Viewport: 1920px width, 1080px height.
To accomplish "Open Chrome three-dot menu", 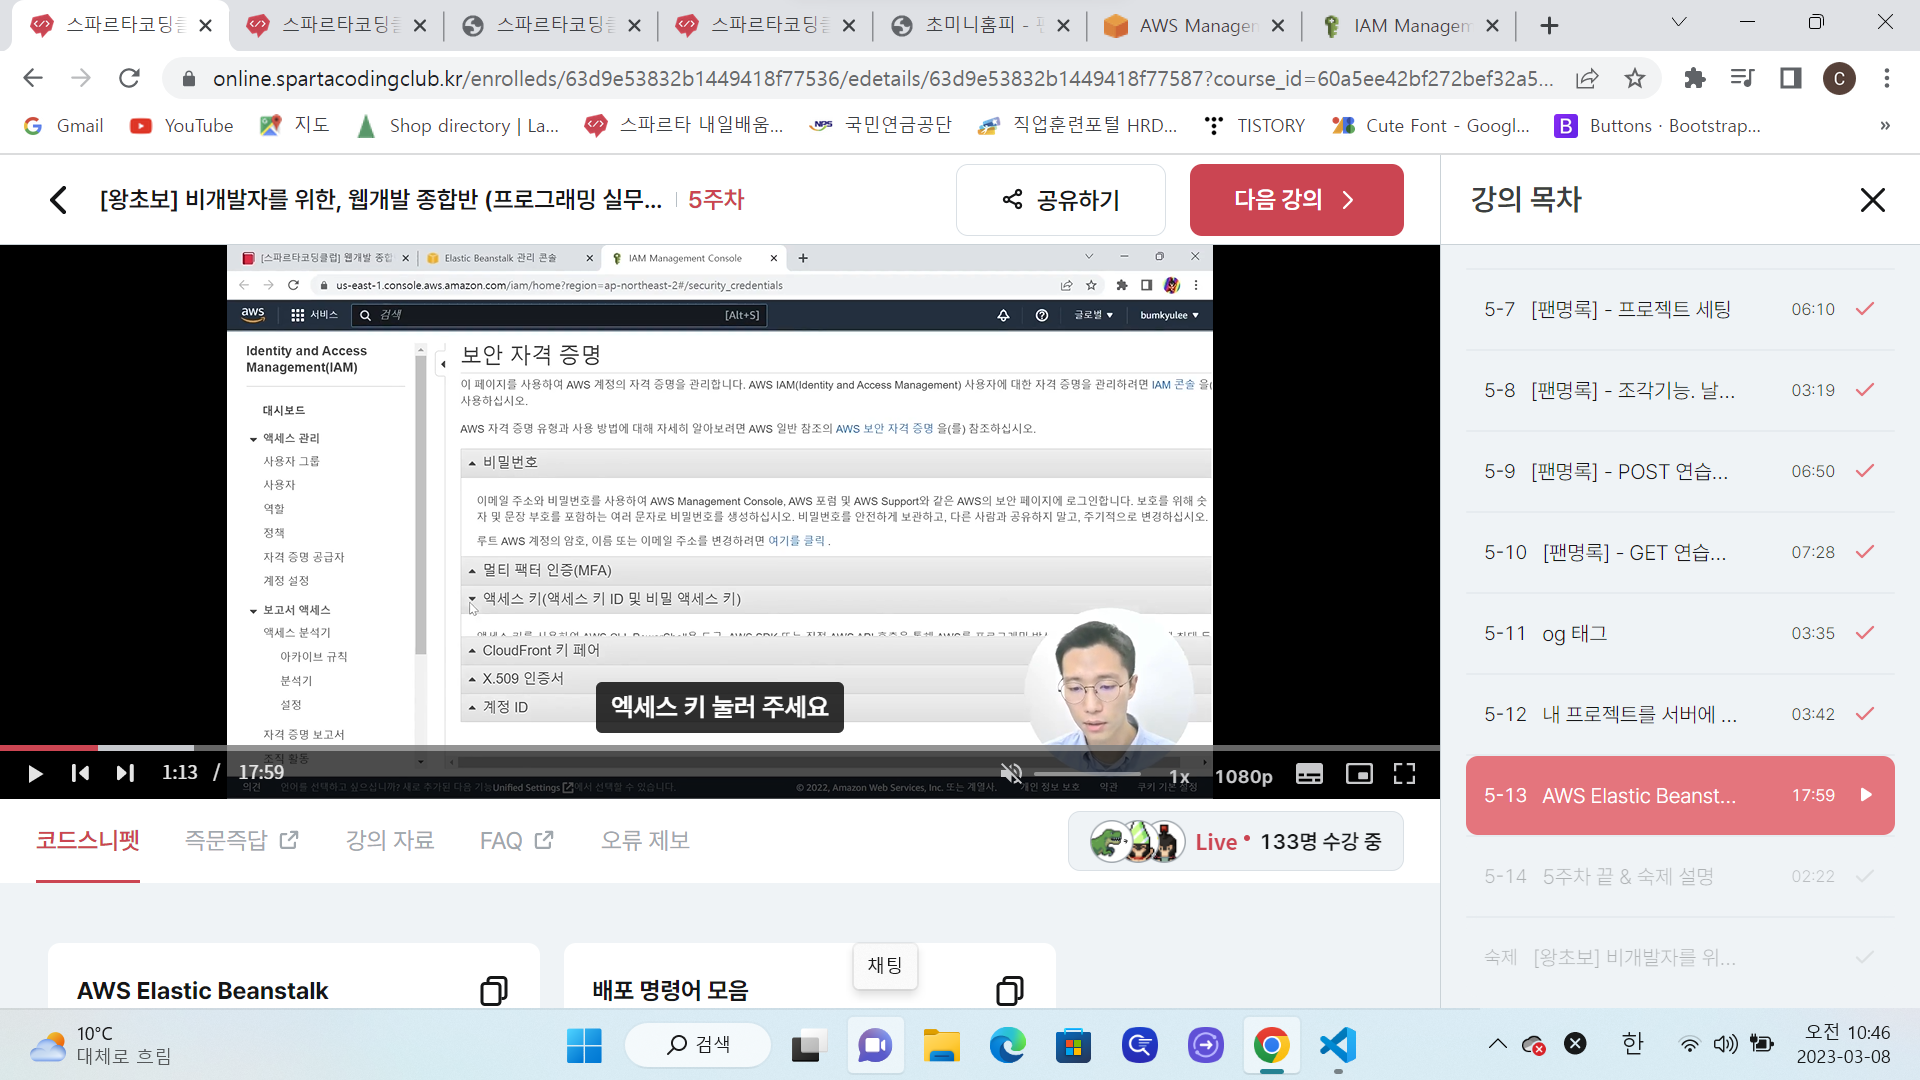I will point(1887,78).
